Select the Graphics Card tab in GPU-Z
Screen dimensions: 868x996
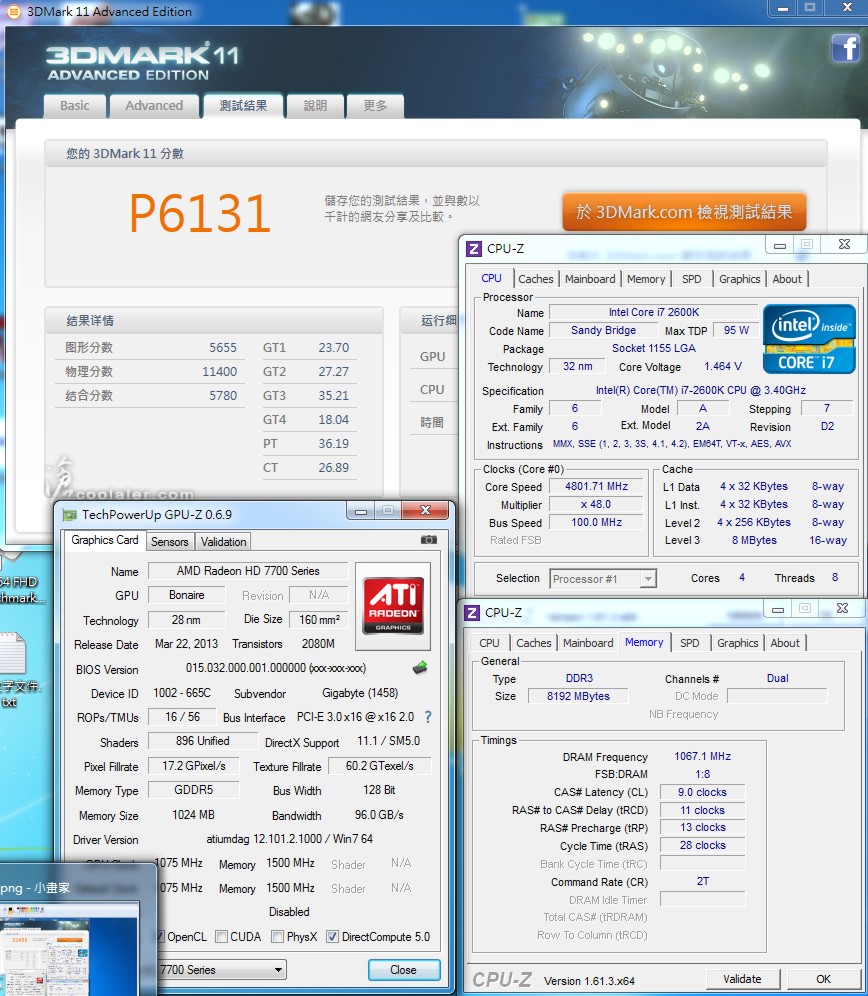click(x=105, y=540)
